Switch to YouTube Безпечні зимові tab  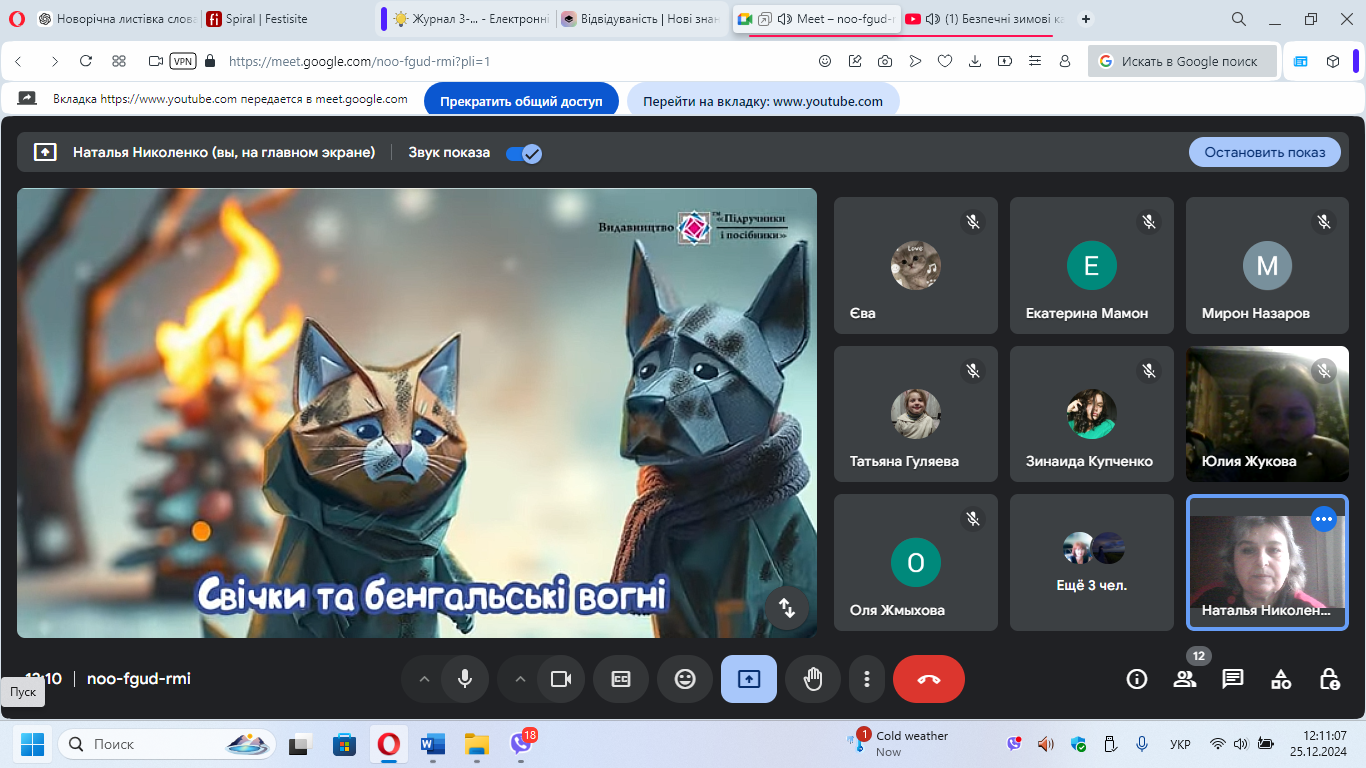[x=985, y=19]
